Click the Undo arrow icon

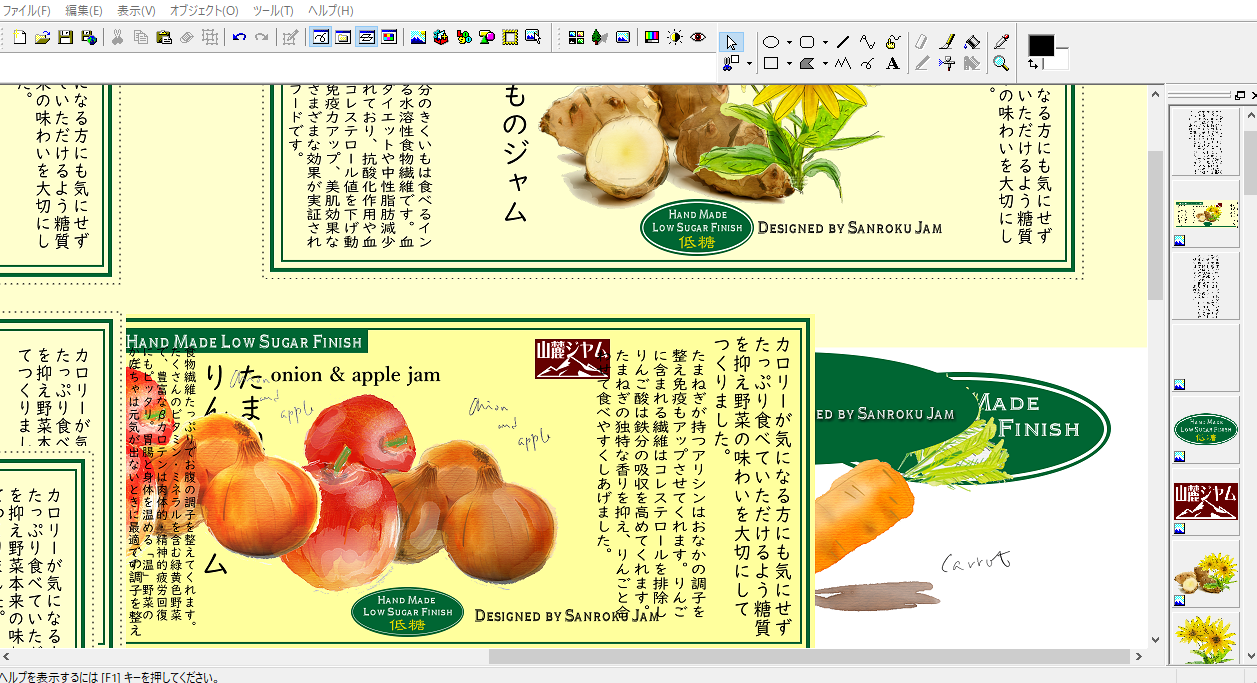tap(239, 38)
